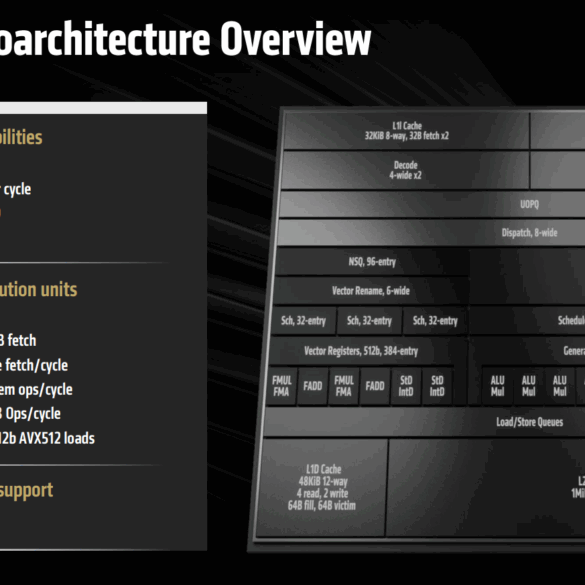Select 'Vector Registers, 512b, 384-entry' block
Image resolution: width=585 pixels, height=585 pixels.
(361, 351)
